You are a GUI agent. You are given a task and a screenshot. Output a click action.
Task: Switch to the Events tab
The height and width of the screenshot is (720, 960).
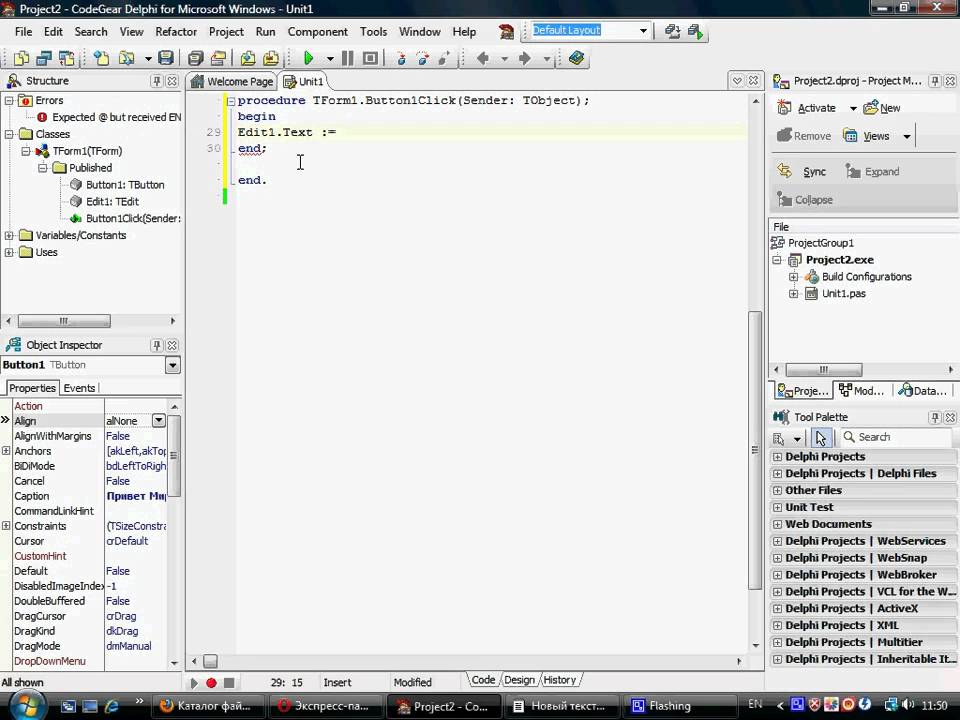[80, 388]
